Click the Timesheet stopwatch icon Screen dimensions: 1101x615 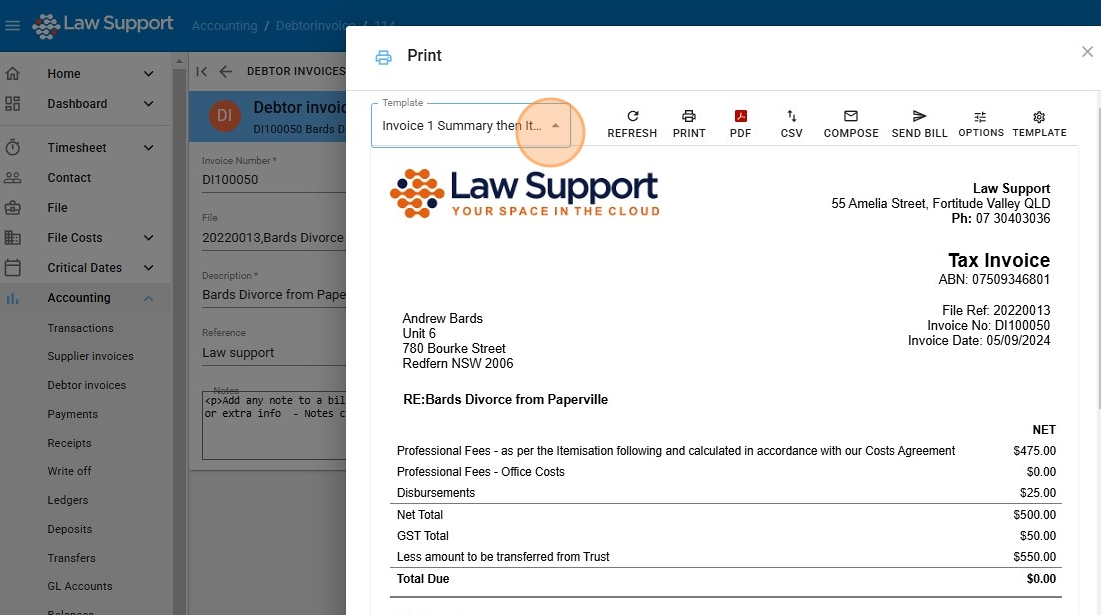click(x=13, y=147)
